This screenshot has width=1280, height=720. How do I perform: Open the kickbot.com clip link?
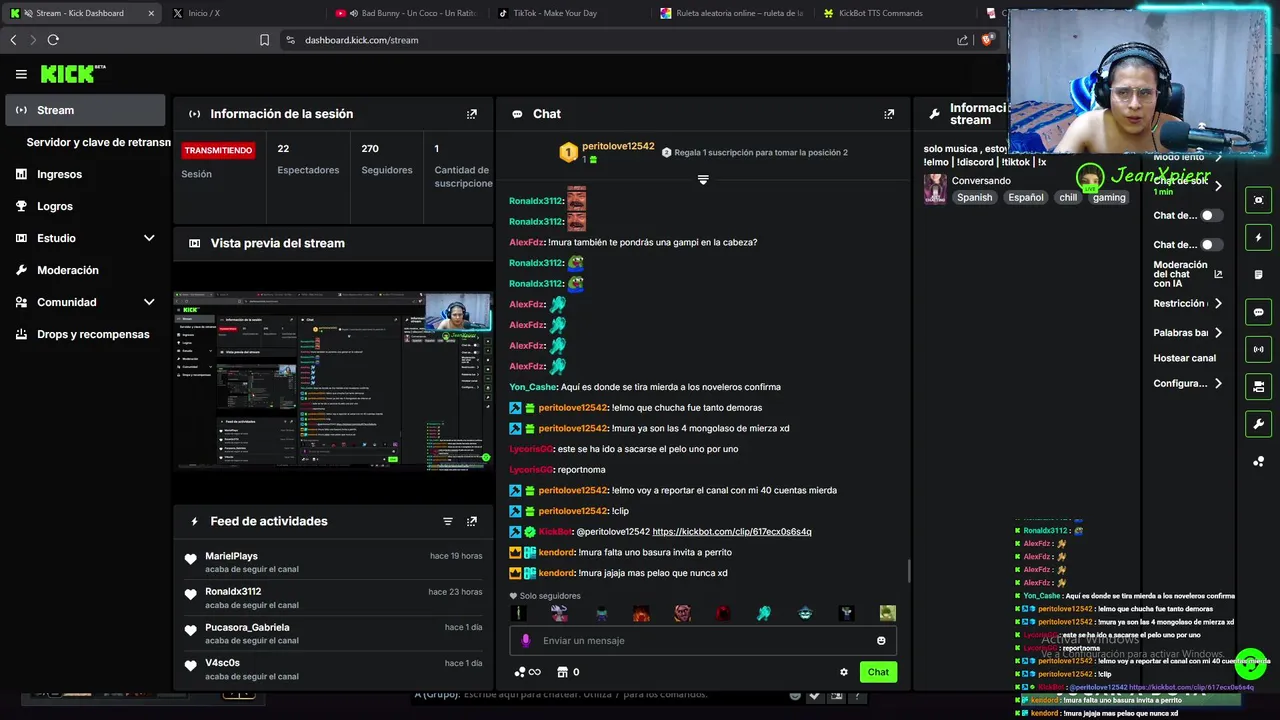tap(731, 532)
